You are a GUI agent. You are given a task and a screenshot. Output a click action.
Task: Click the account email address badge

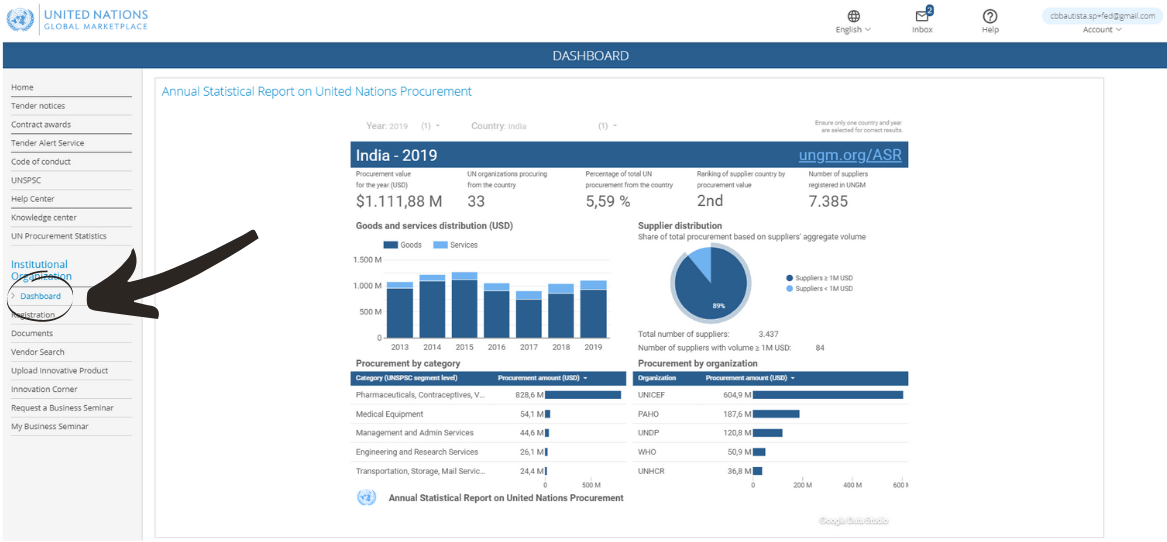click(x=1102, y=16)
